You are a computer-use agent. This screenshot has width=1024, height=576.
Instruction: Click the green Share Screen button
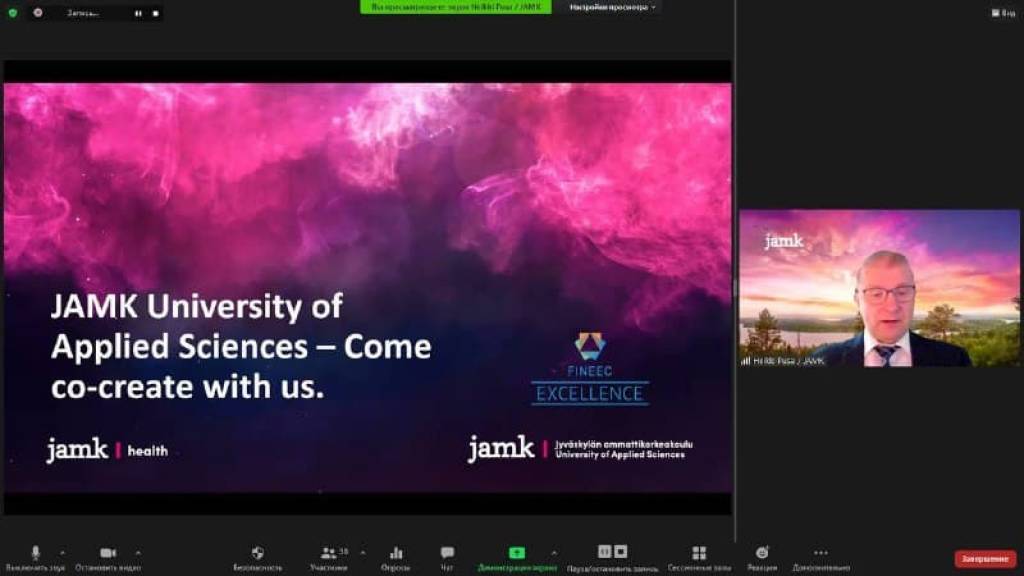click(x=517, y=553)
